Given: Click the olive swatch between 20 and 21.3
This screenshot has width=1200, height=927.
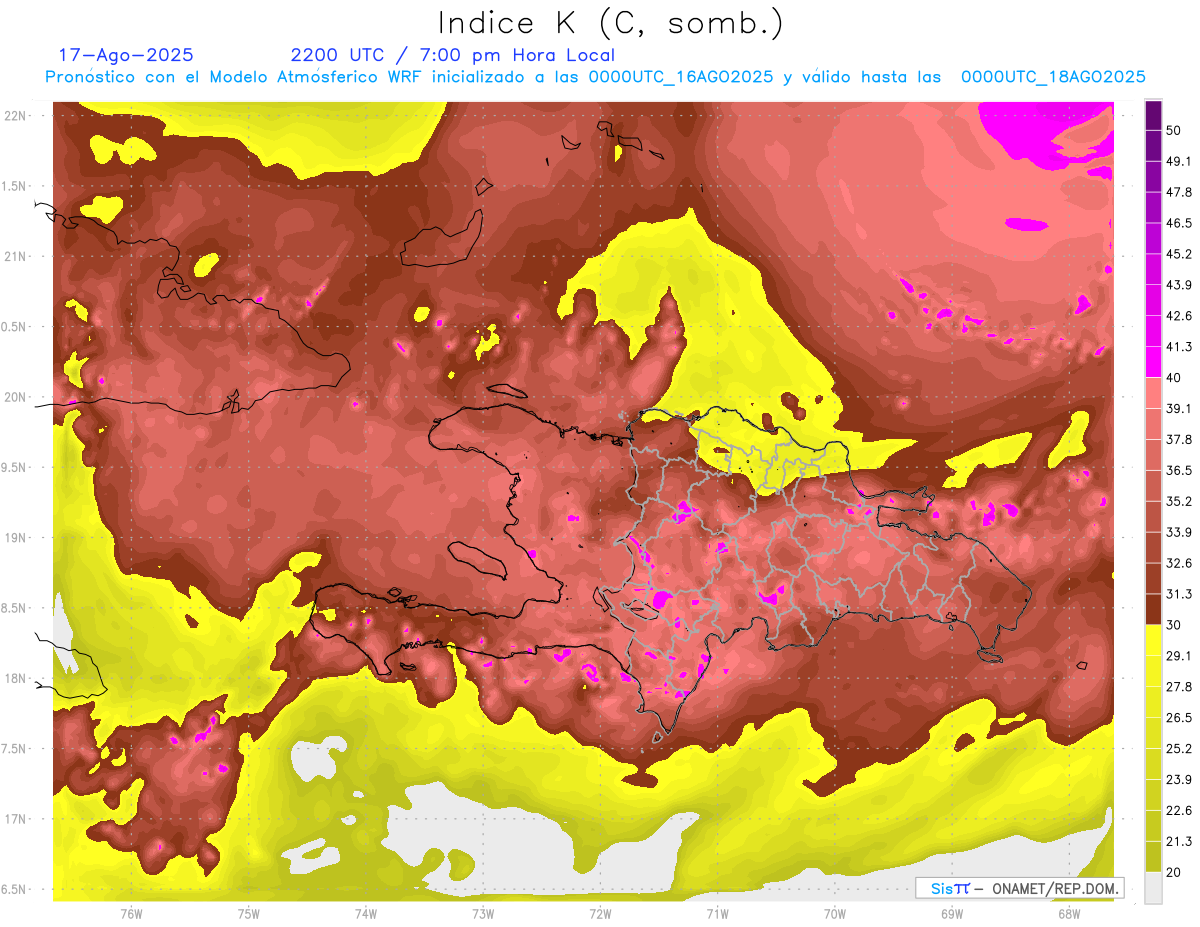Looking at the screenshot, I should pos(1153,856).
